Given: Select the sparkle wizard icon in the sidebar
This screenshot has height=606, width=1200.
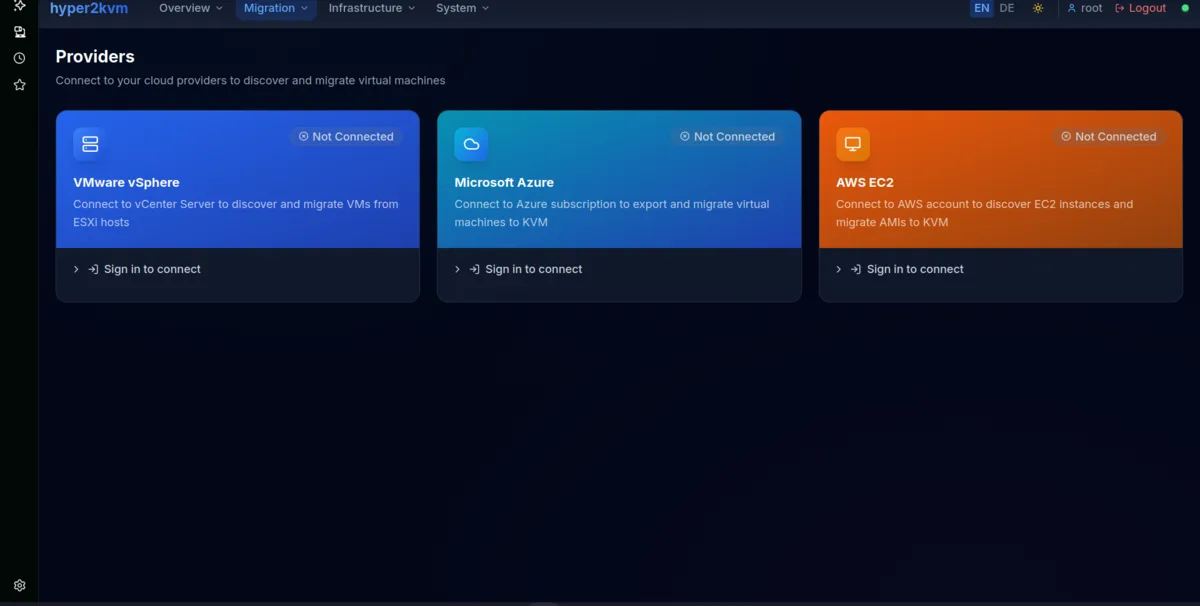Looking at the screenshot, I should pos(18,6).
